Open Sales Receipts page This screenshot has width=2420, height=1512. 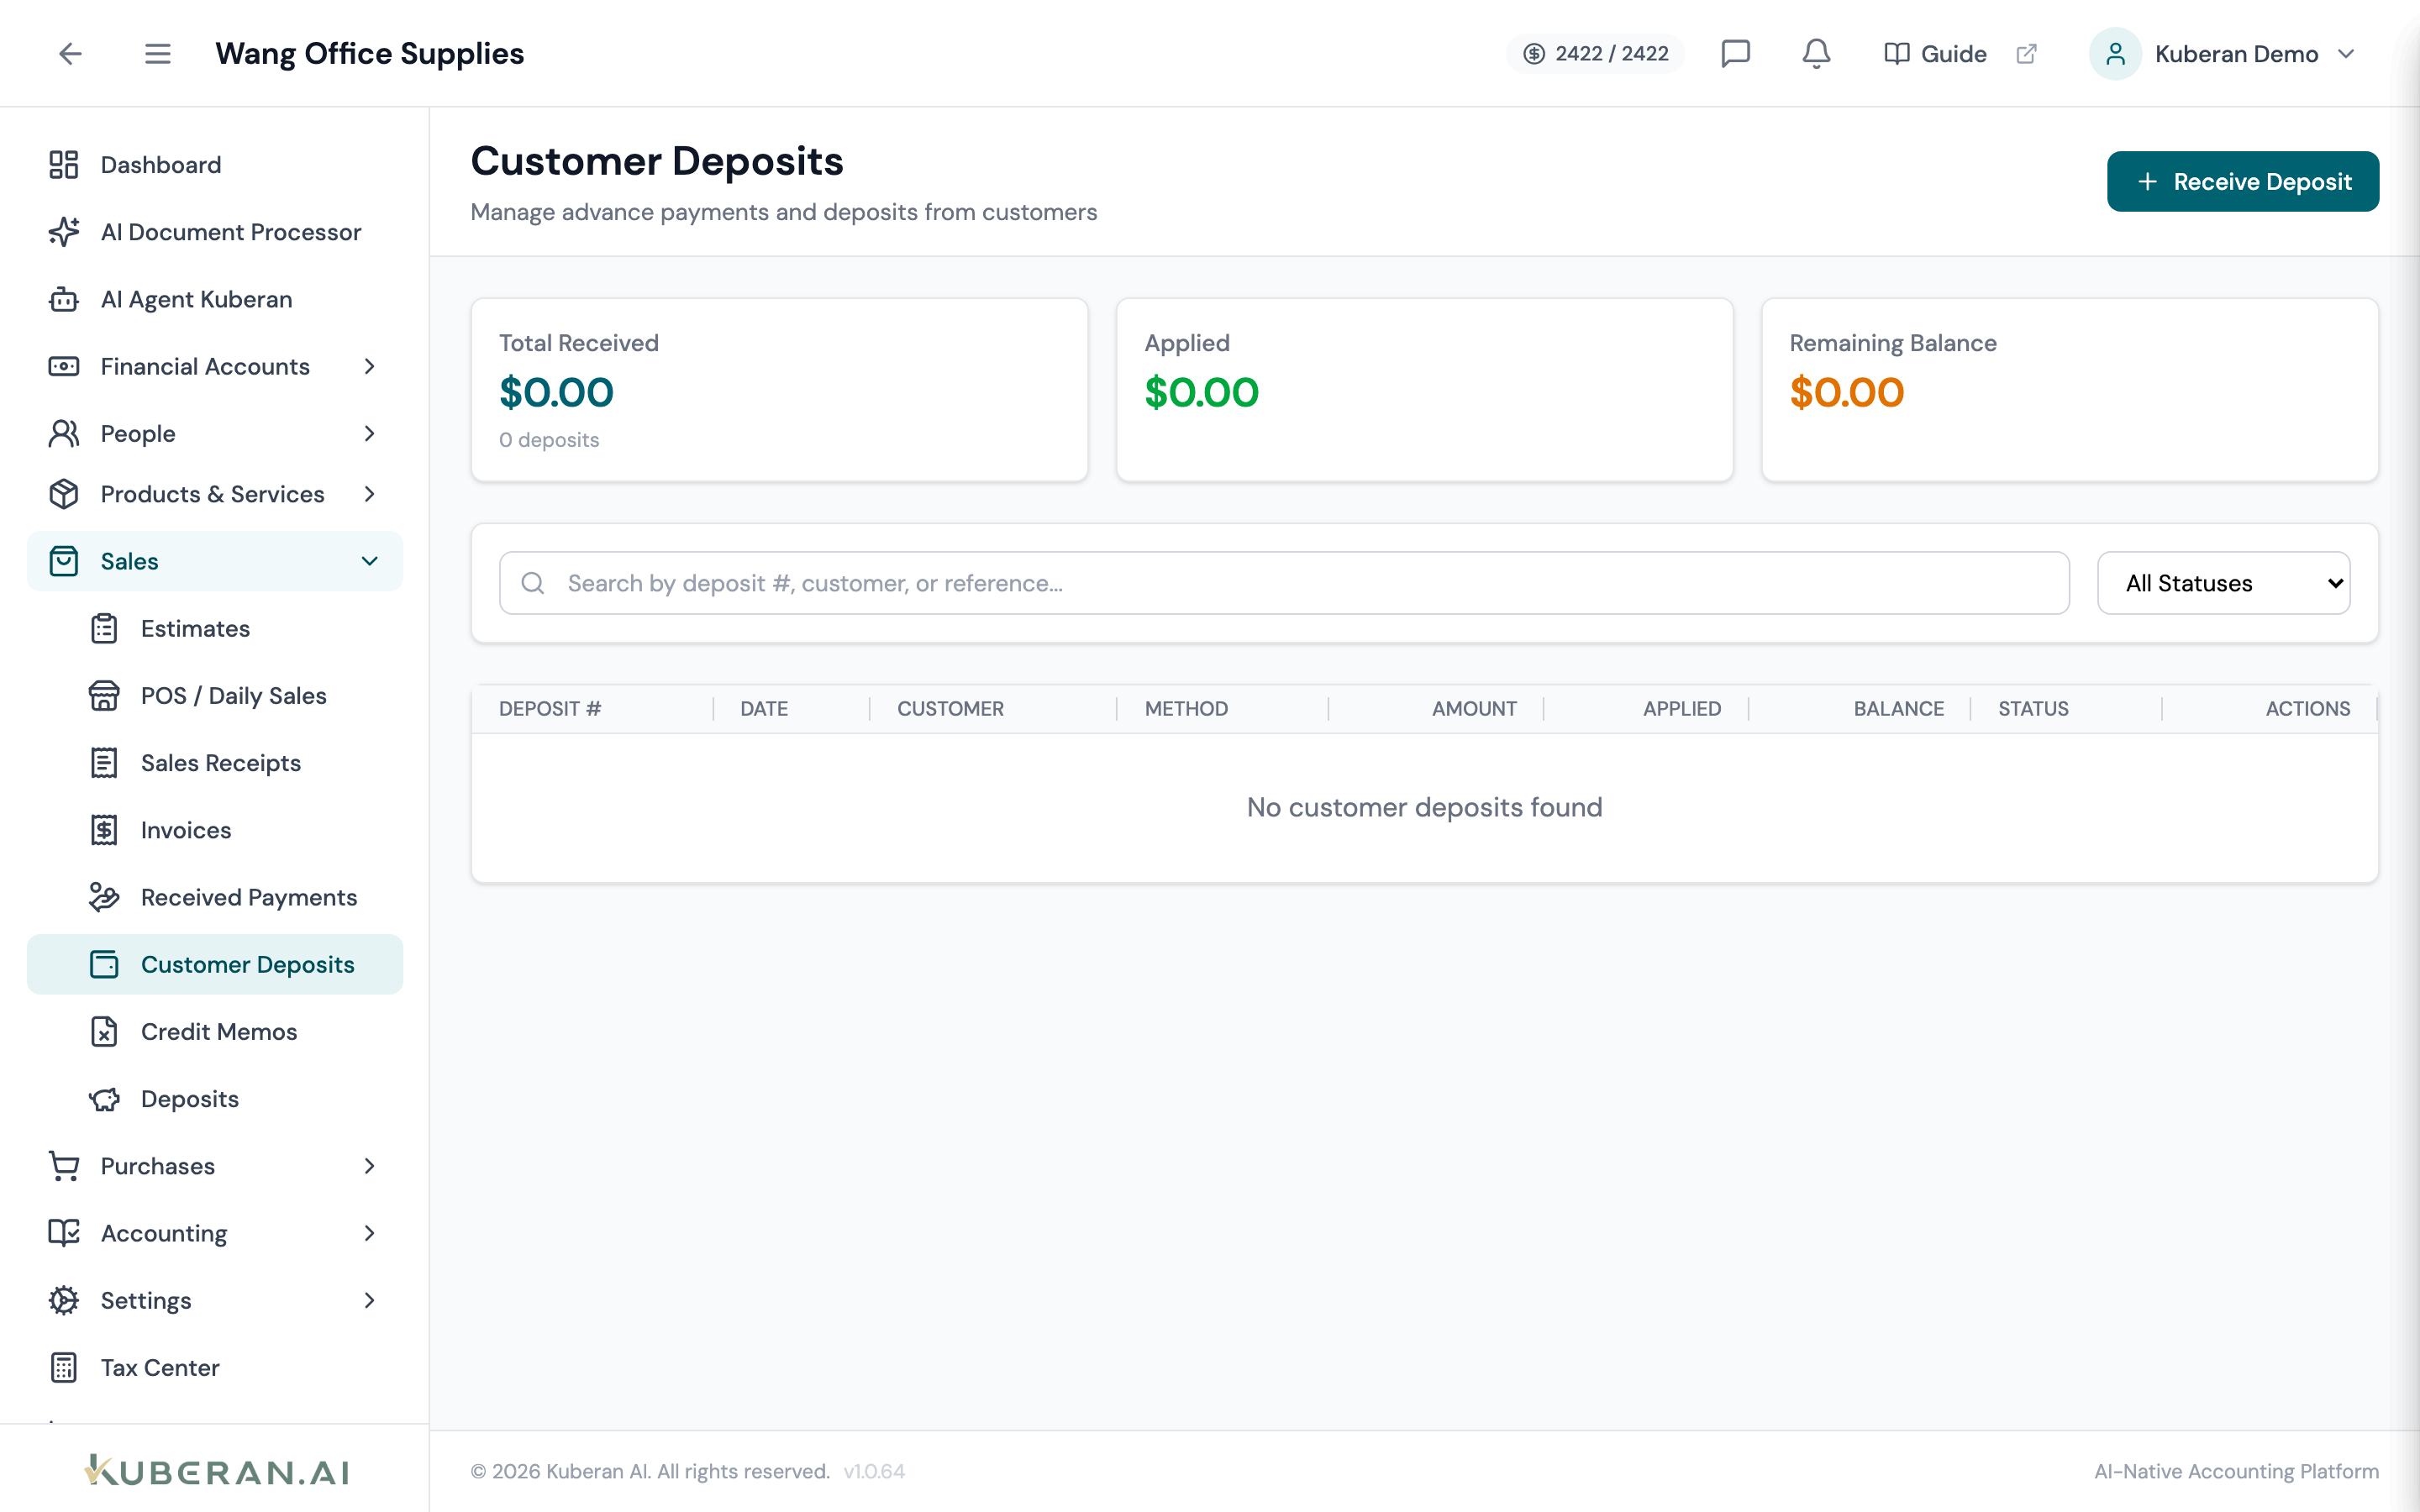coord(215,763)
